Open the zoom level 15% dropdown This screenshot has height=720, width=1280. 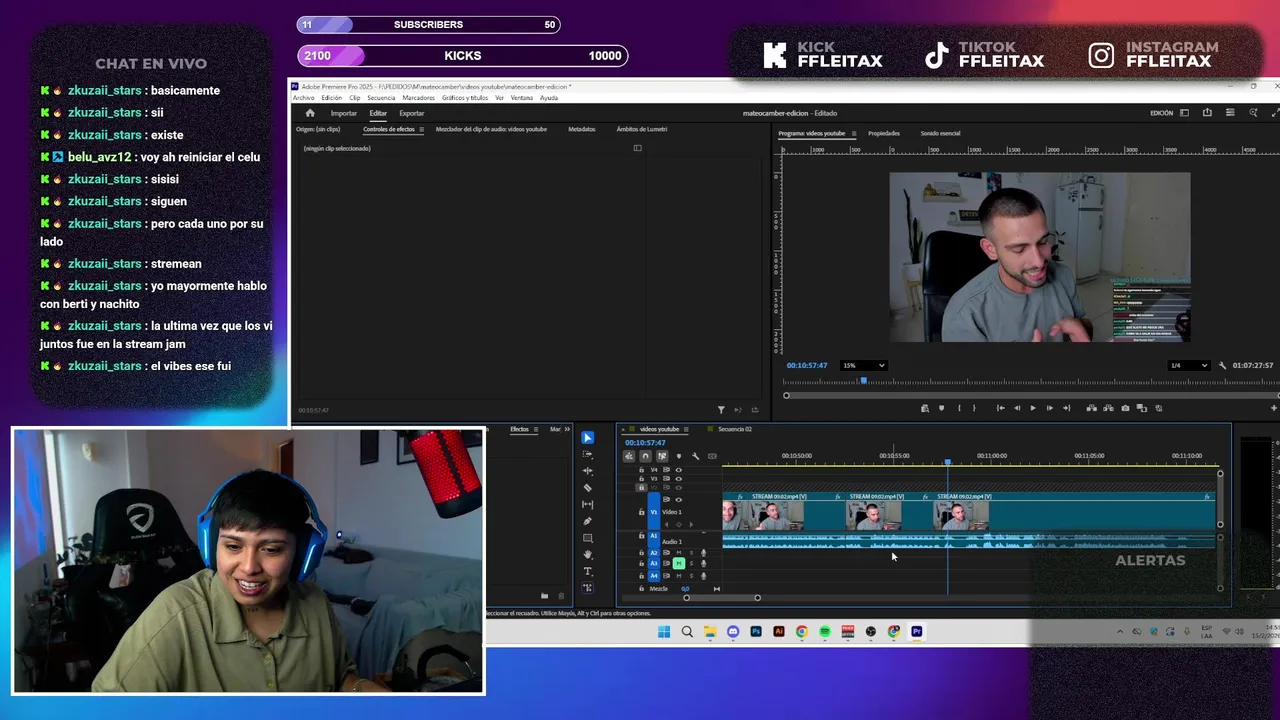point(864,365)
